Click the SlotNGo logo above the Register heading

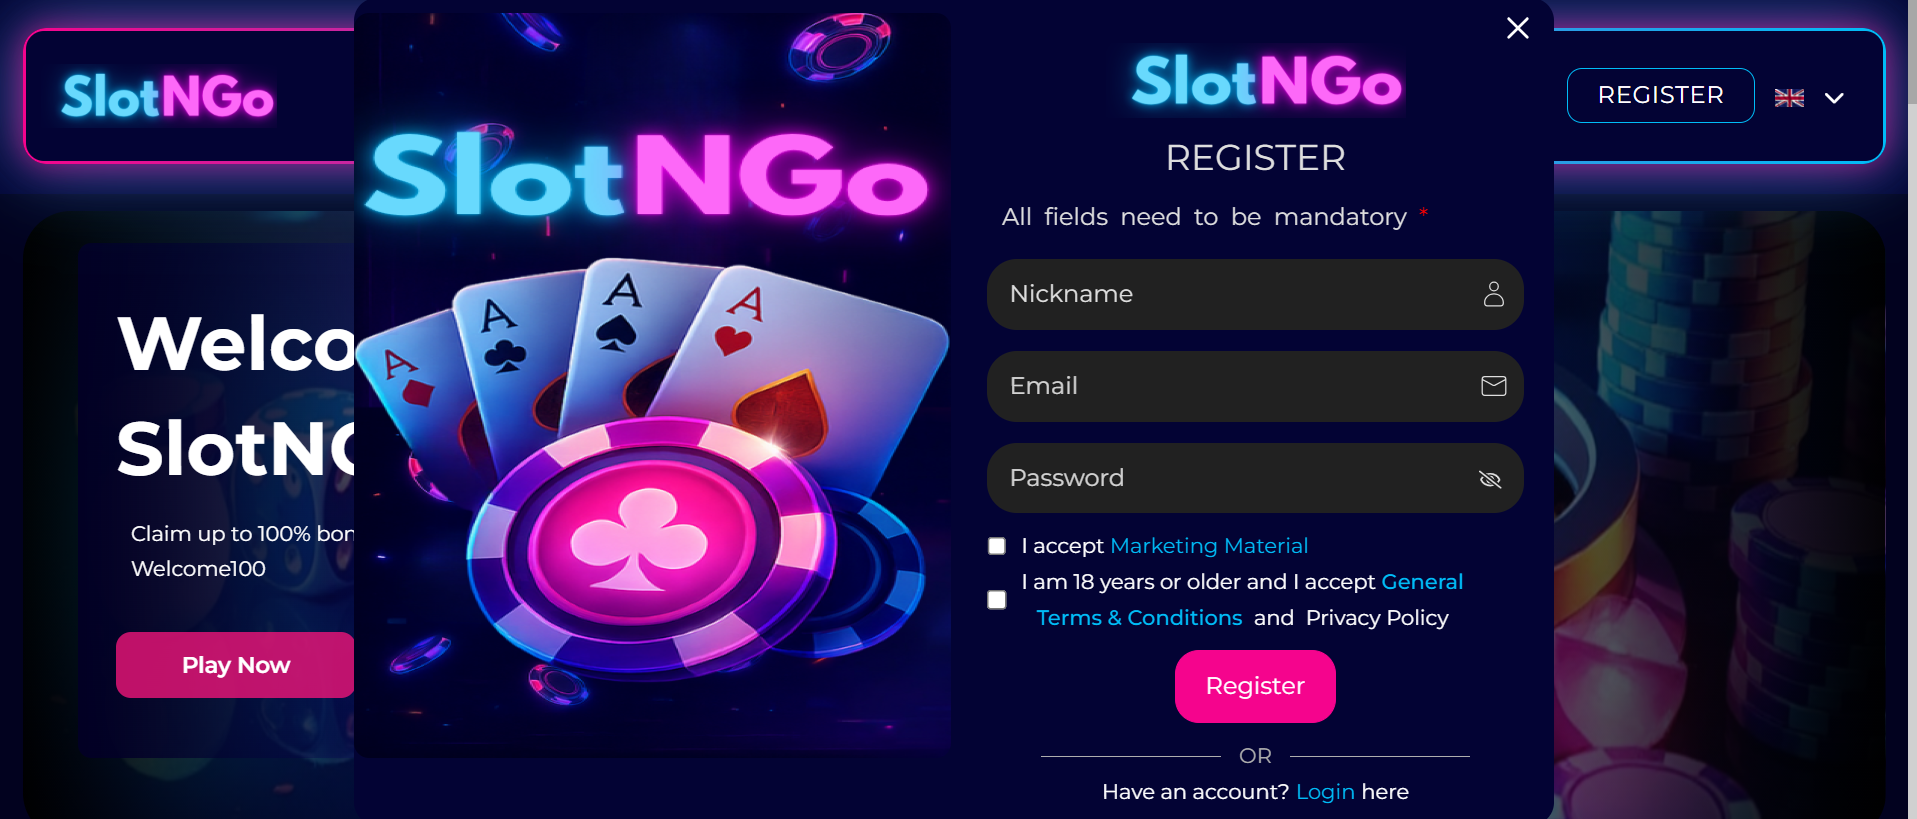tap(1266, 81)
